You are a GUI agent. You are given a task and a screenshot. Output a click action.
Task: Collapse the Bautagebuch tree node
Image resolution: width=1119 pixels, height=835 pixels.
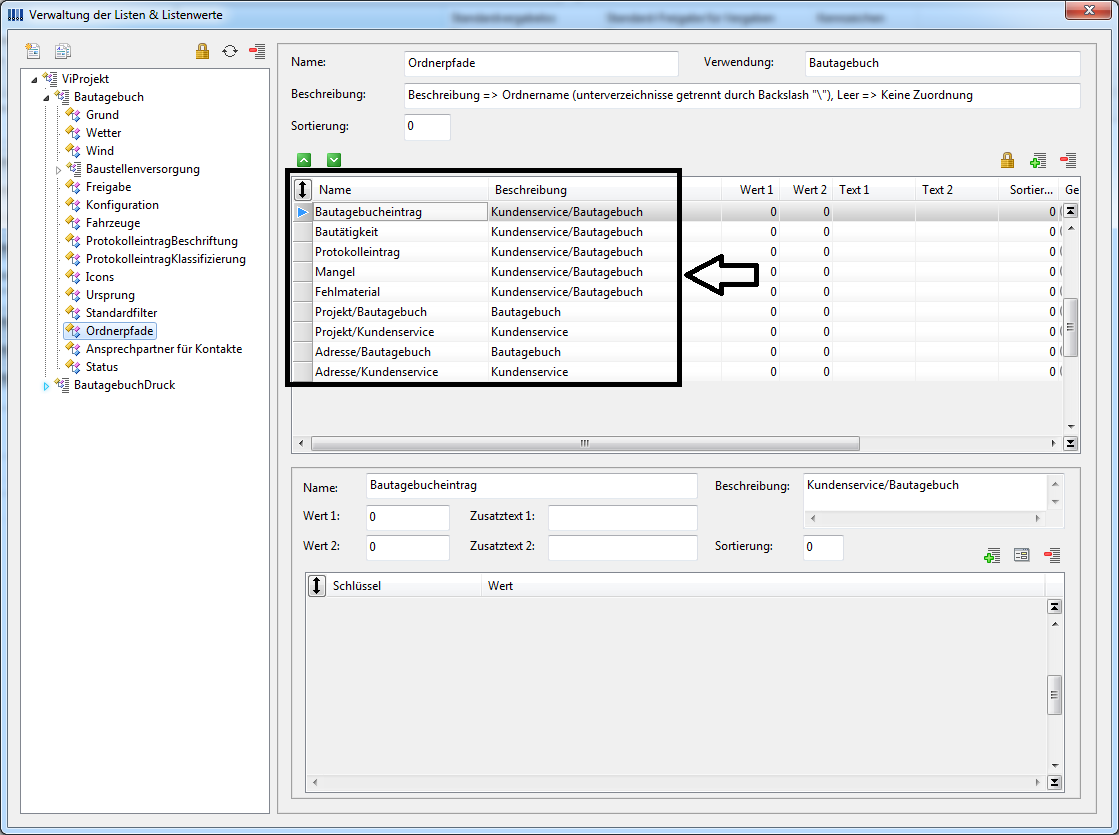(x=46, y=97)
